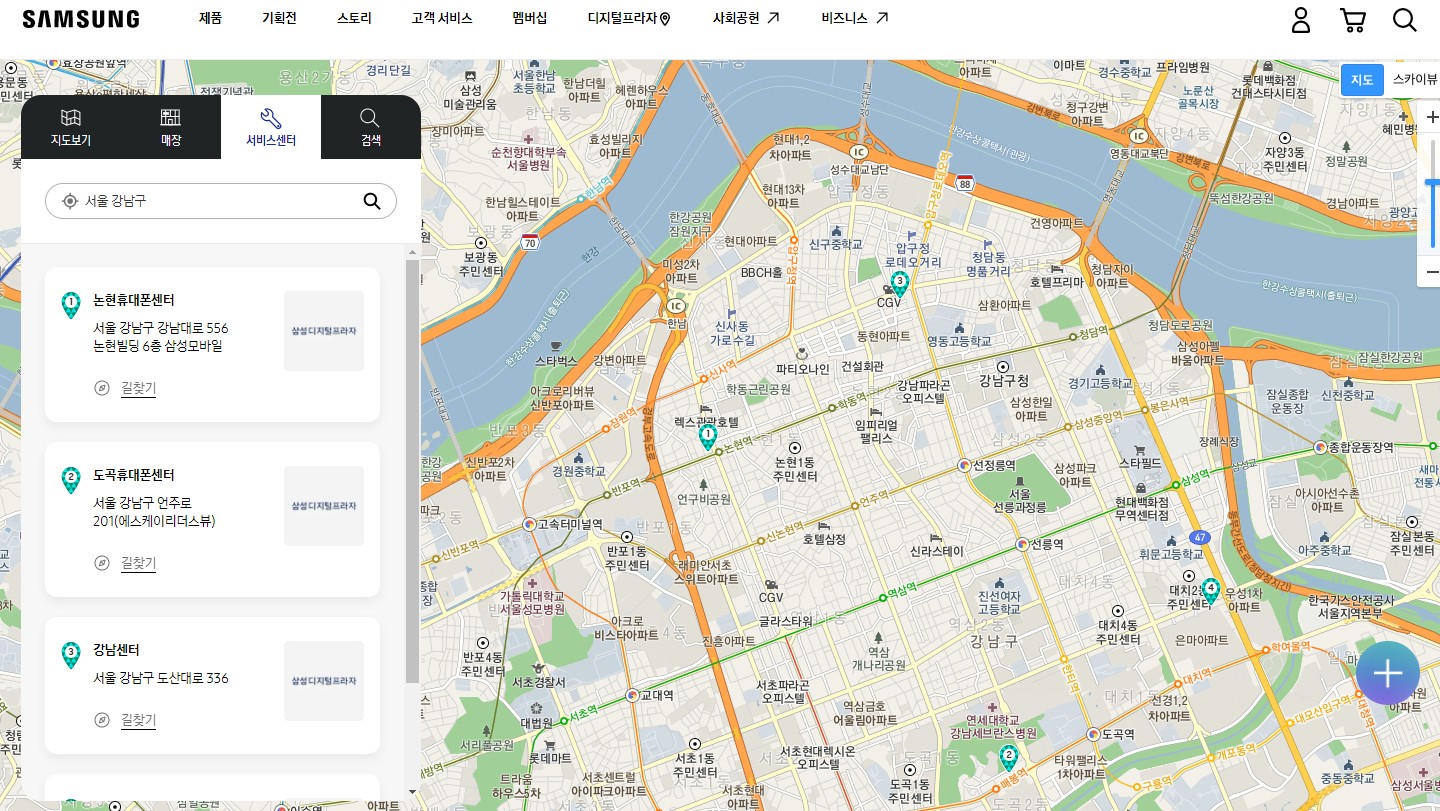Click the current location target icon
The width and height of the screenshot is (1440, 811).
(x=70, y=201)
